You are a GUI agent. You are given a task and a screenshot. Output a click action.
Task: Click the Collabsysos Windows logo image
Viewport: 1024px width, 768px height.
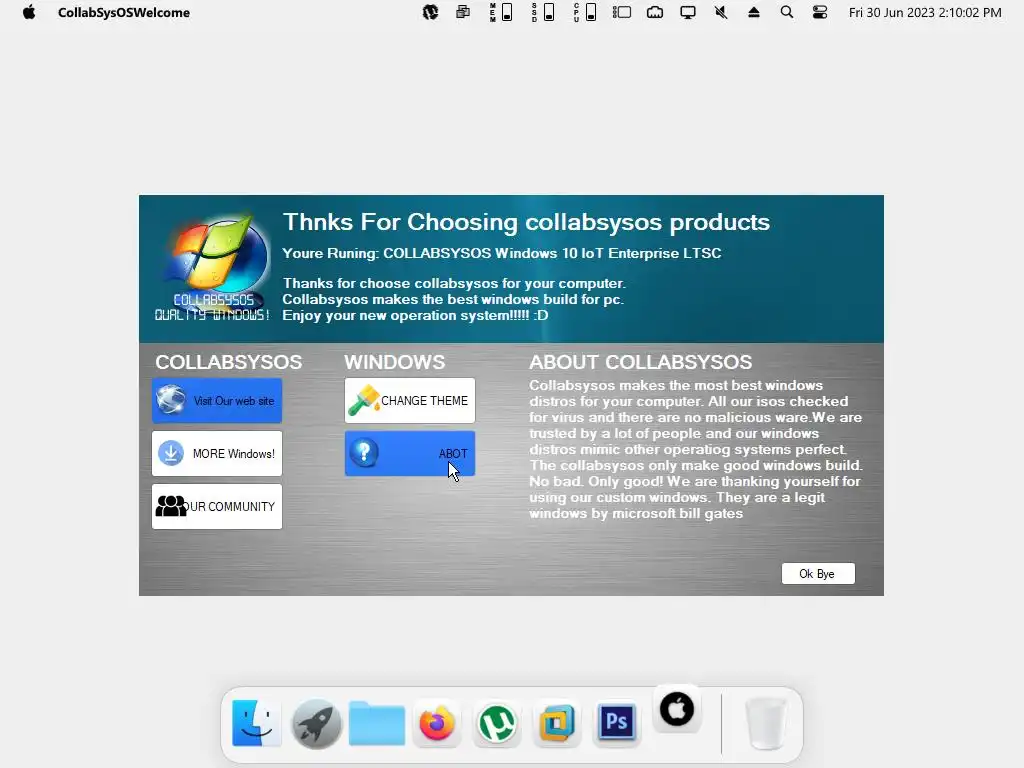[214, 267]
